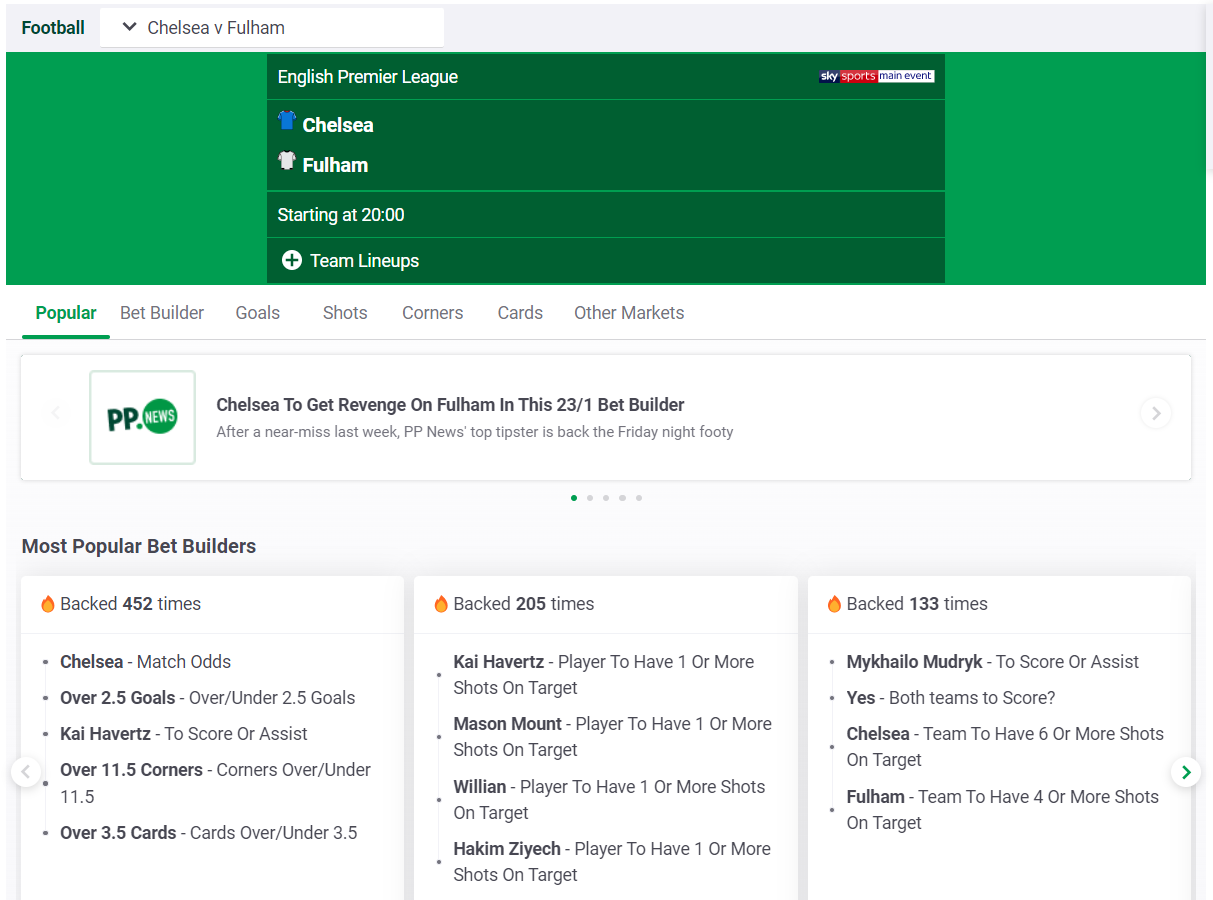Click Over 11.5 Corners selection
This screenshot has width=1213, height=900.
(215, 783)
